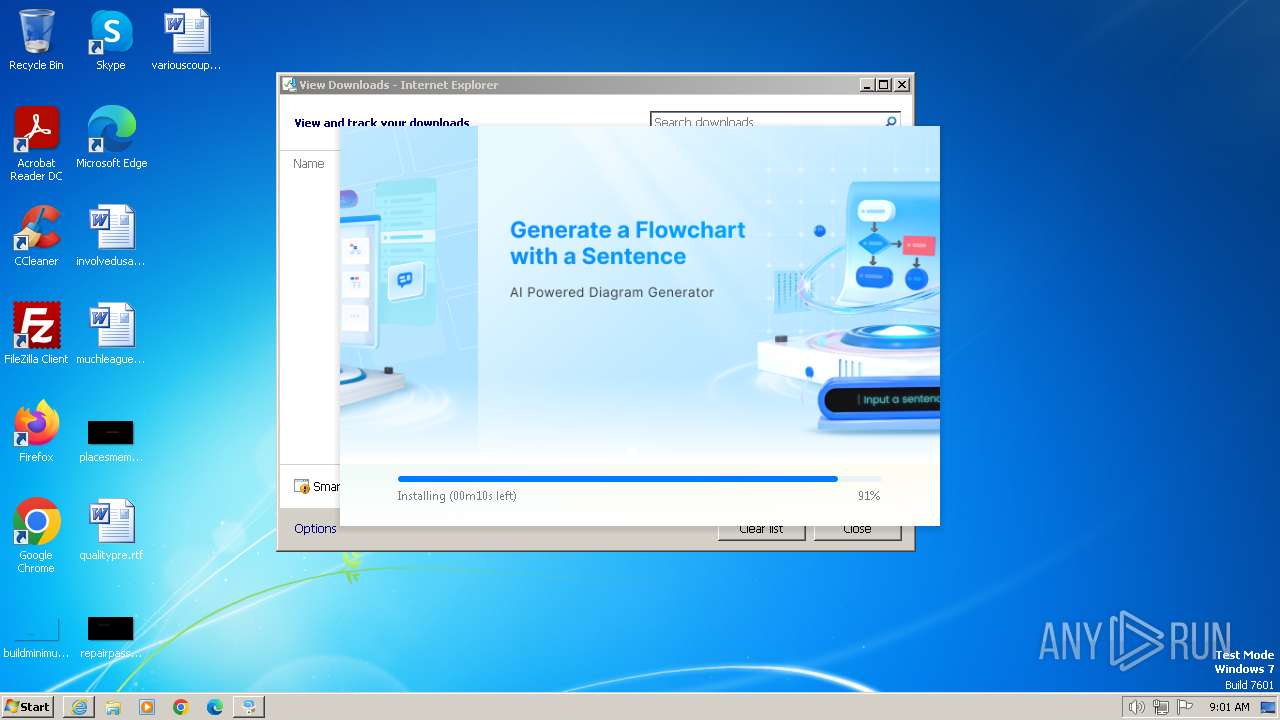
Task: Open Options link in View Downloads
Action: click(x=315, y=529)
